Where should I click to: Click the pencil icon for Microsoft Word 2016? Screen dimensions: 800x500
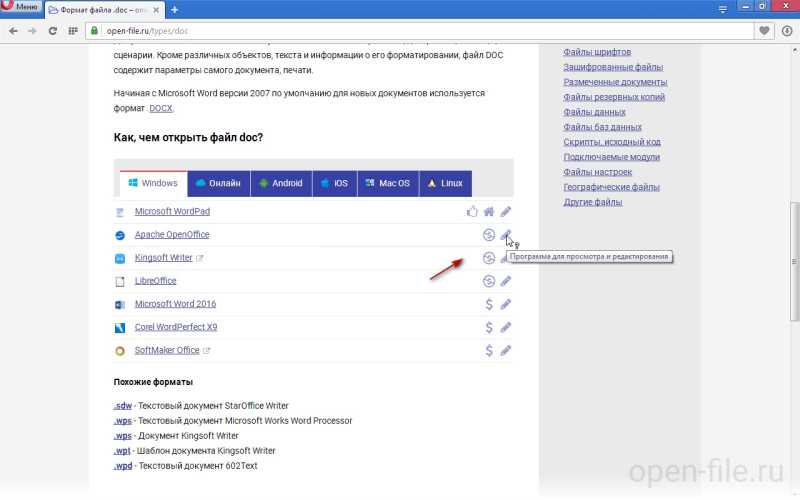(506, 305)
